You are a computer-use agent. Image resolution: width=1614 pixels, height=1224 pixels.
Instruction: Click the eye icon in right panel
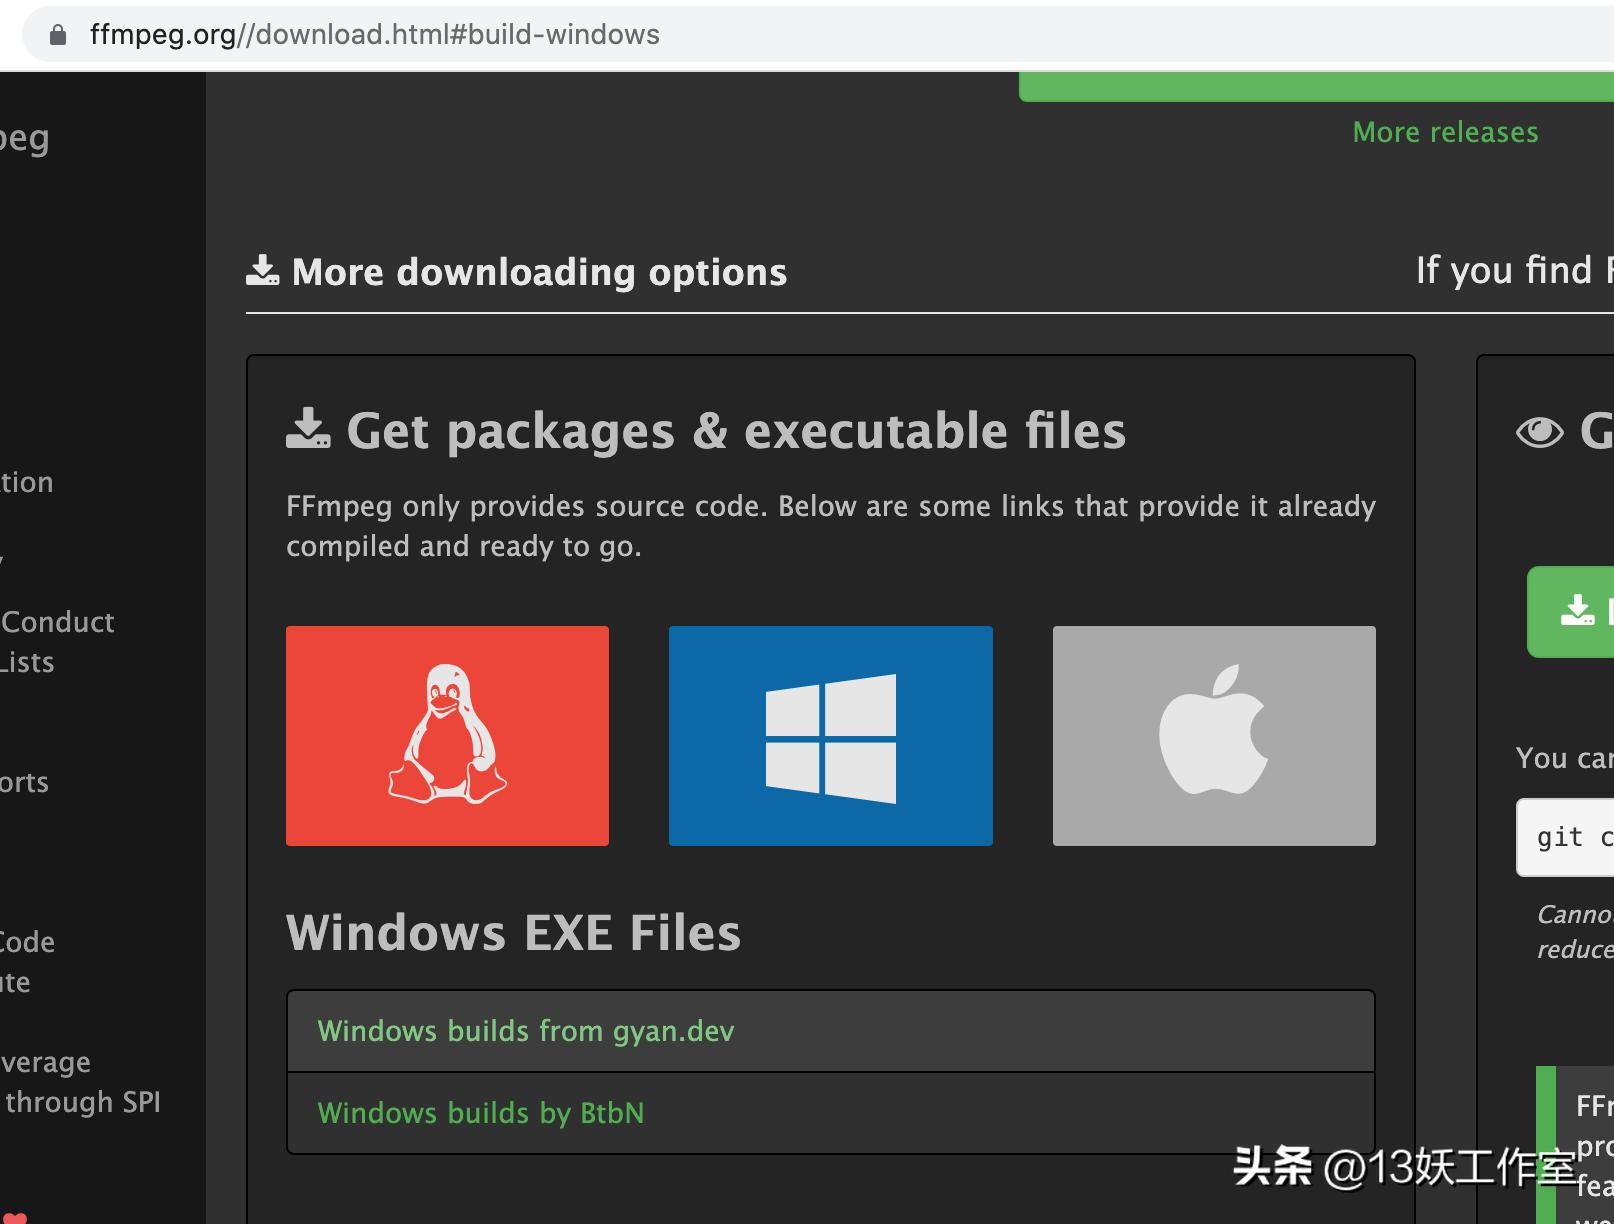pos(1539,432)
